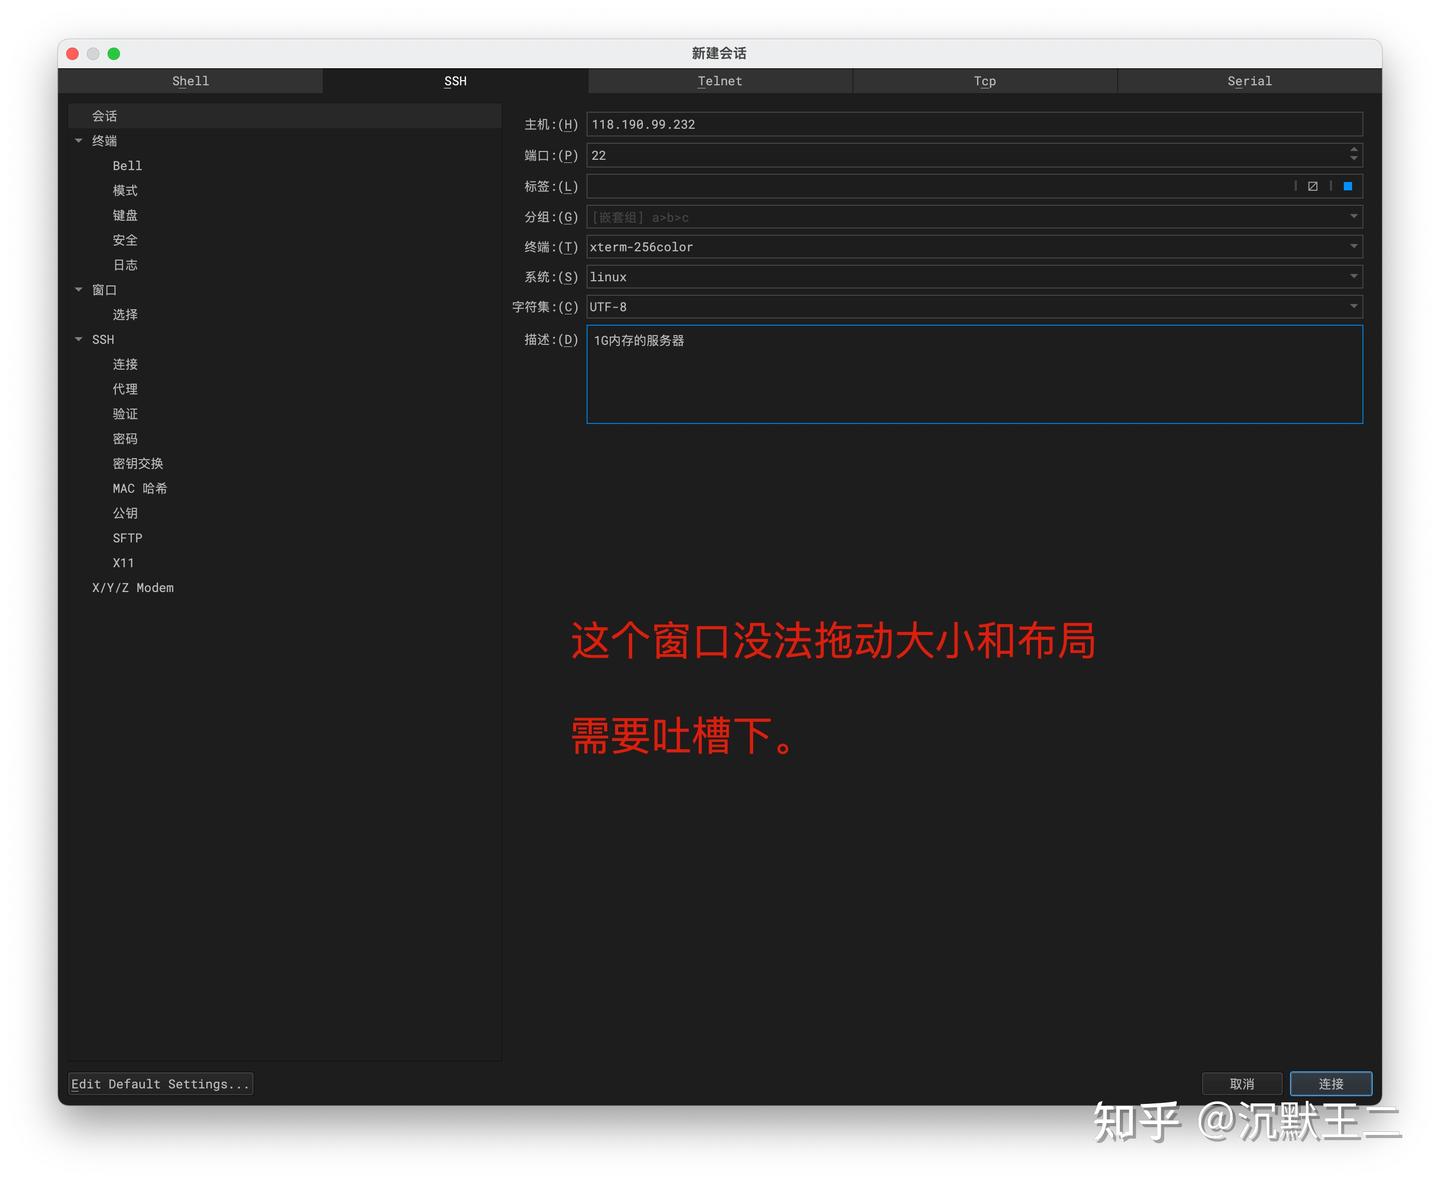Select X11 in the sidebar
Viewport: 1440px width, 1182px height.
point(123,562)
